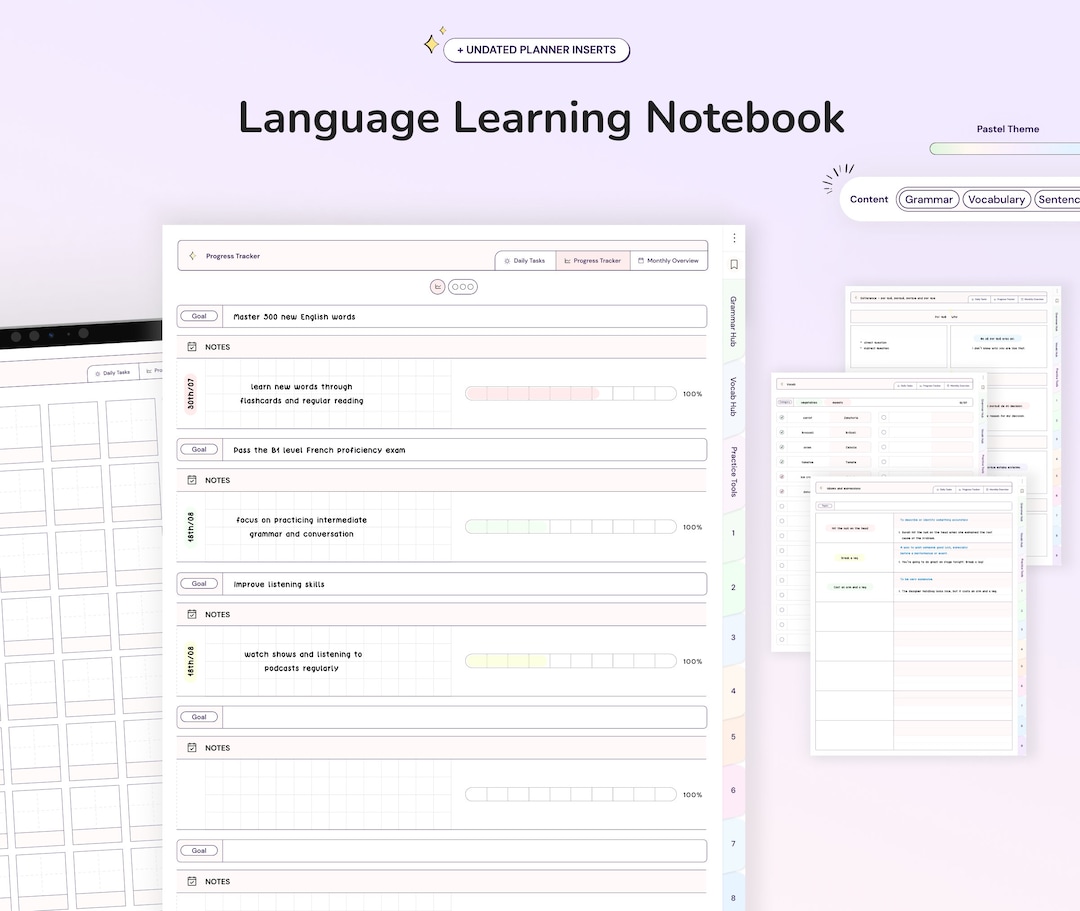Viewport: 1080px width, 911px height.
Task: Click the three-dot menu icon on the planner
Action: (733, 238)
